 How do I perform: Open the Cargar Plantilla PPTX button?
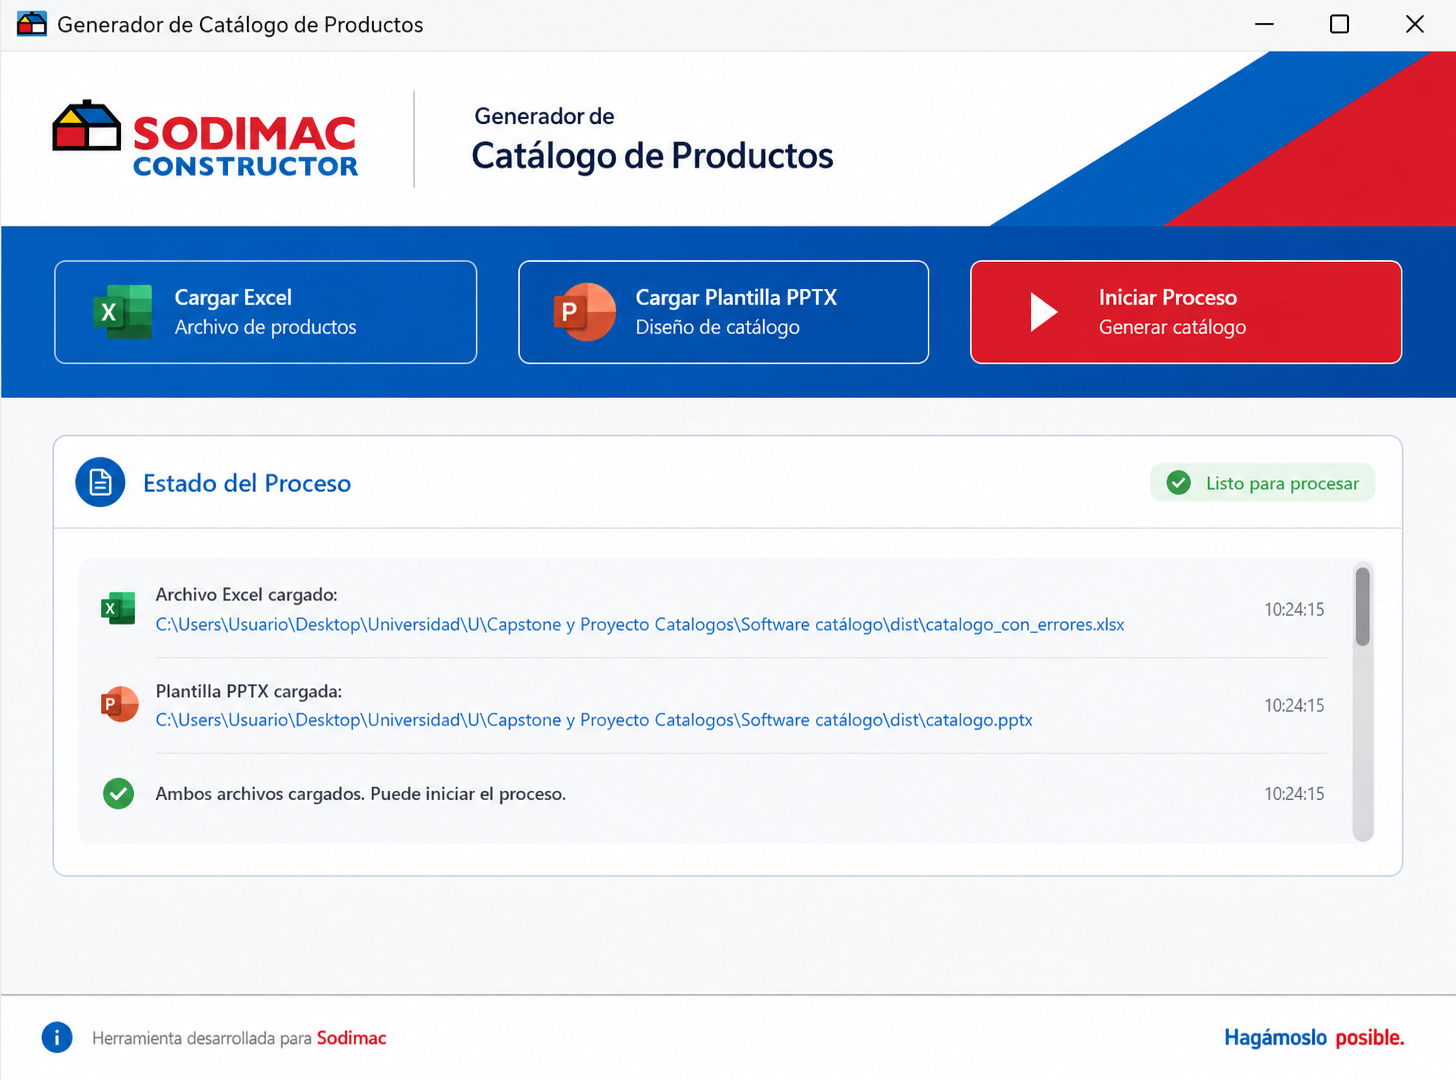[723, 312]
